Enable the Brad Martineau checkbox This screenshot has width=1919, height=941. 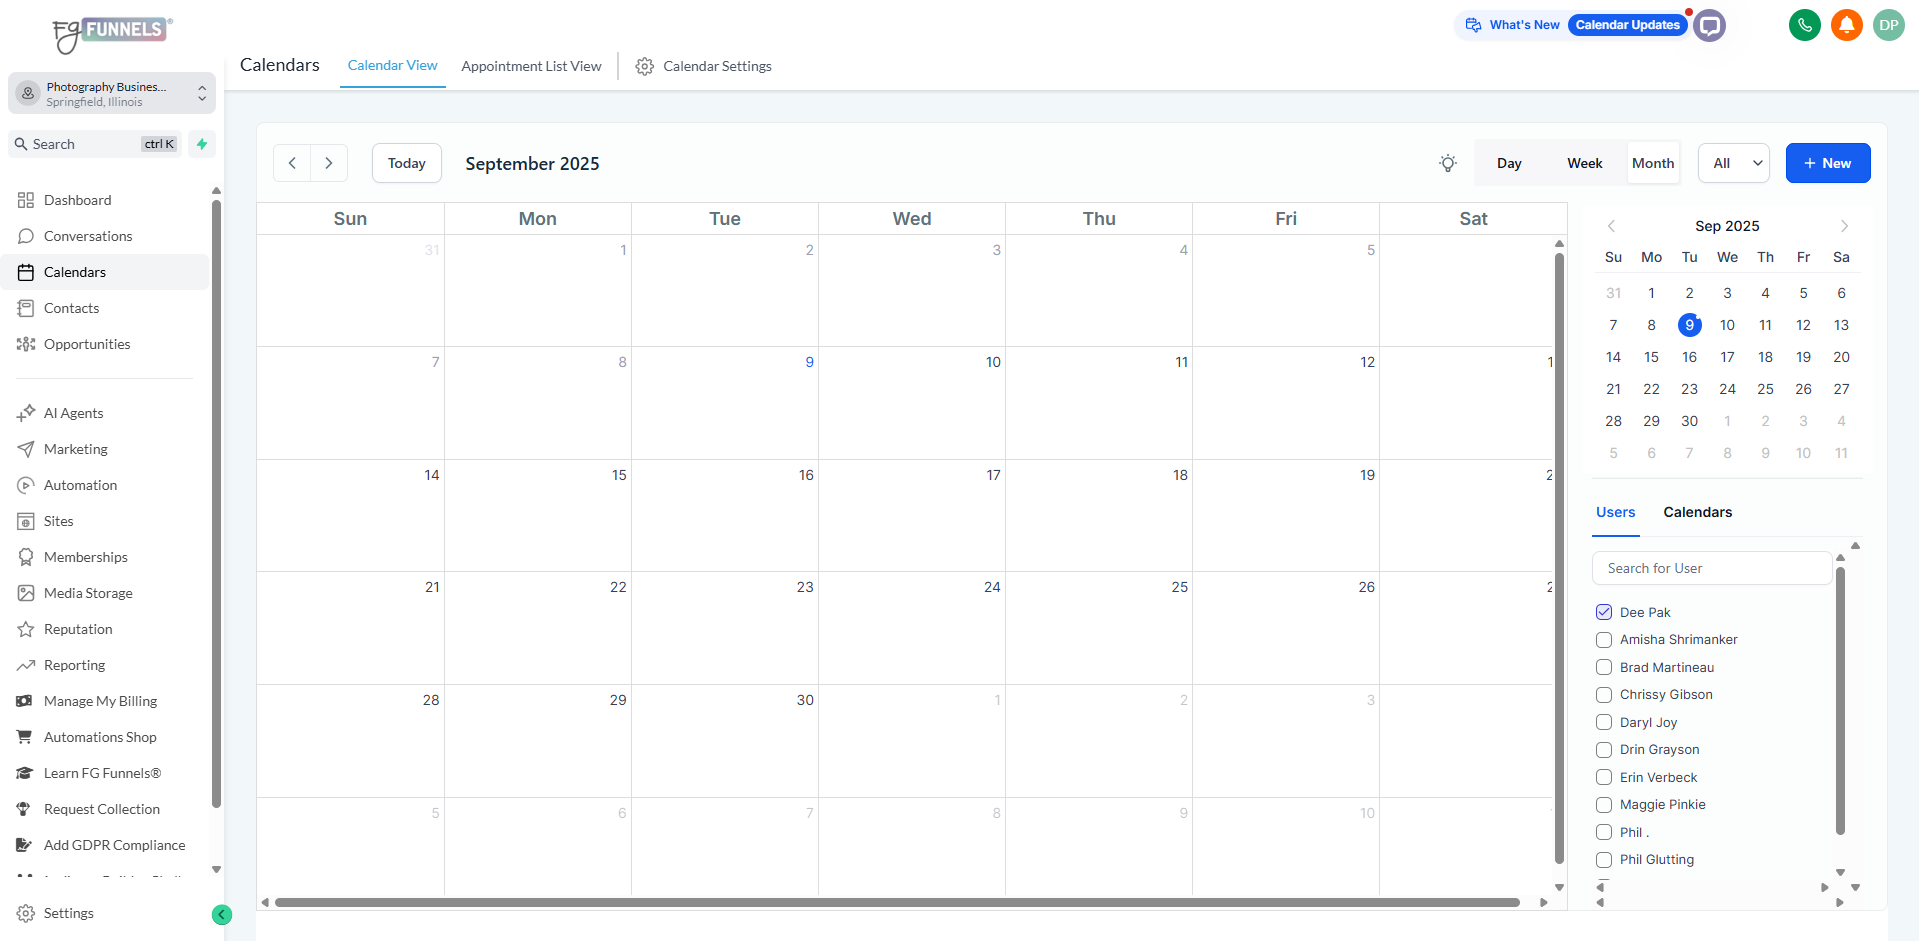(1604, 667)
